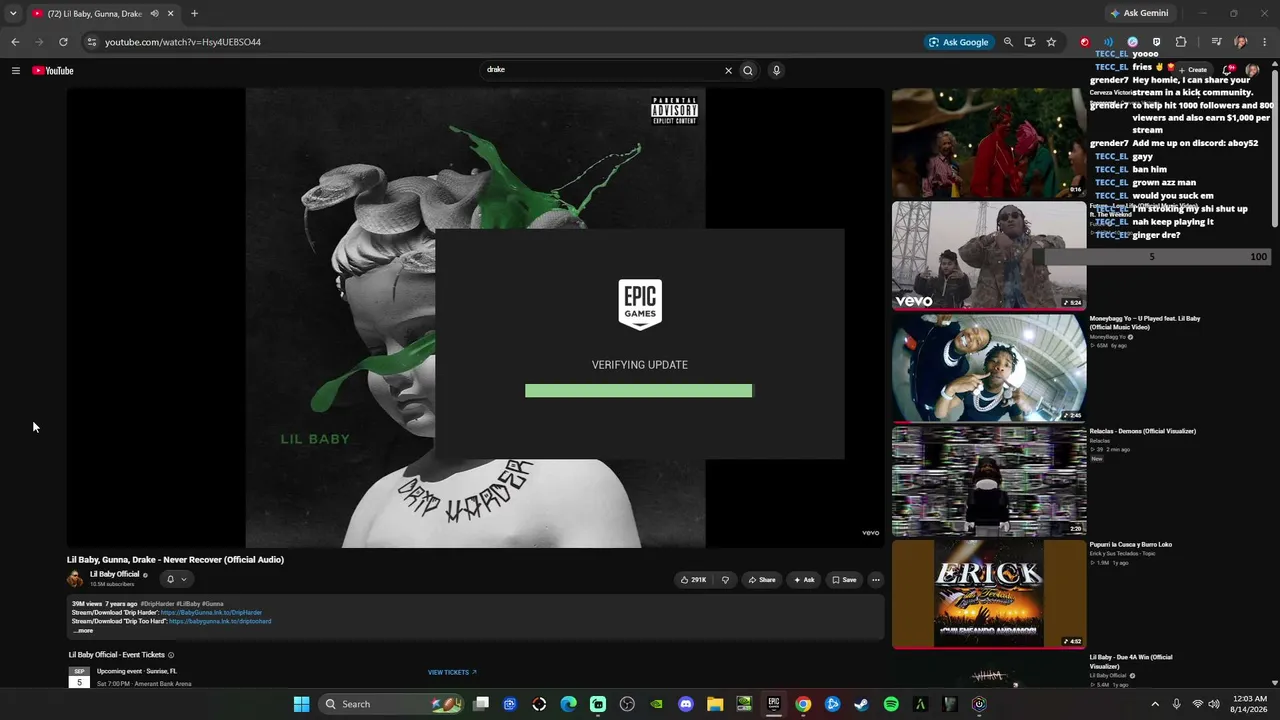Expand the tab search dropdown
Screen dimensions: 1280x720
tap(12, 13)
